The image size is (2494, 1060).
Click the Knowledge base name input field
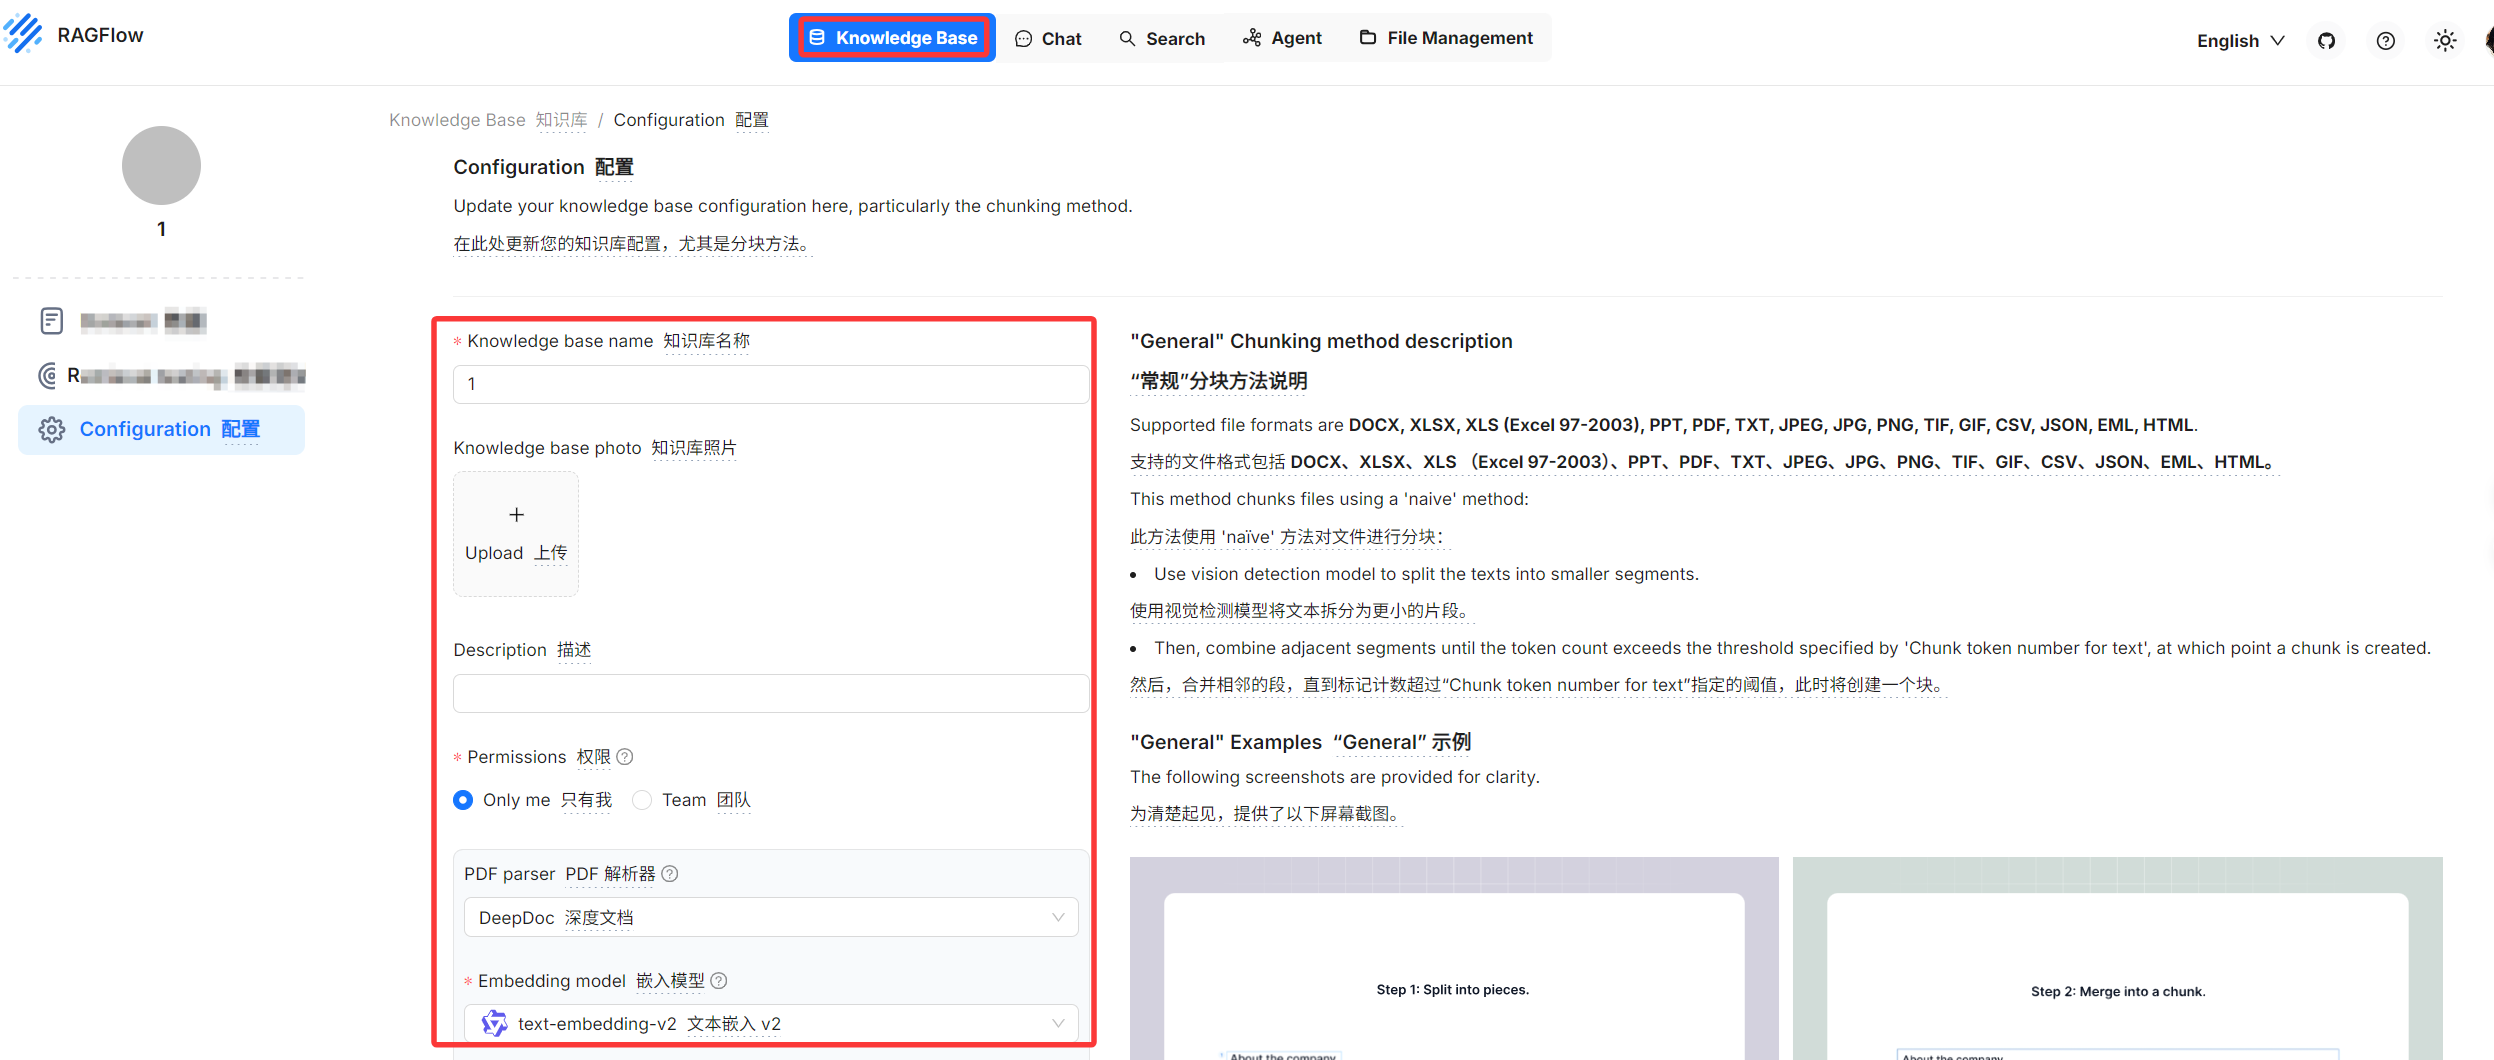point(770,384)
